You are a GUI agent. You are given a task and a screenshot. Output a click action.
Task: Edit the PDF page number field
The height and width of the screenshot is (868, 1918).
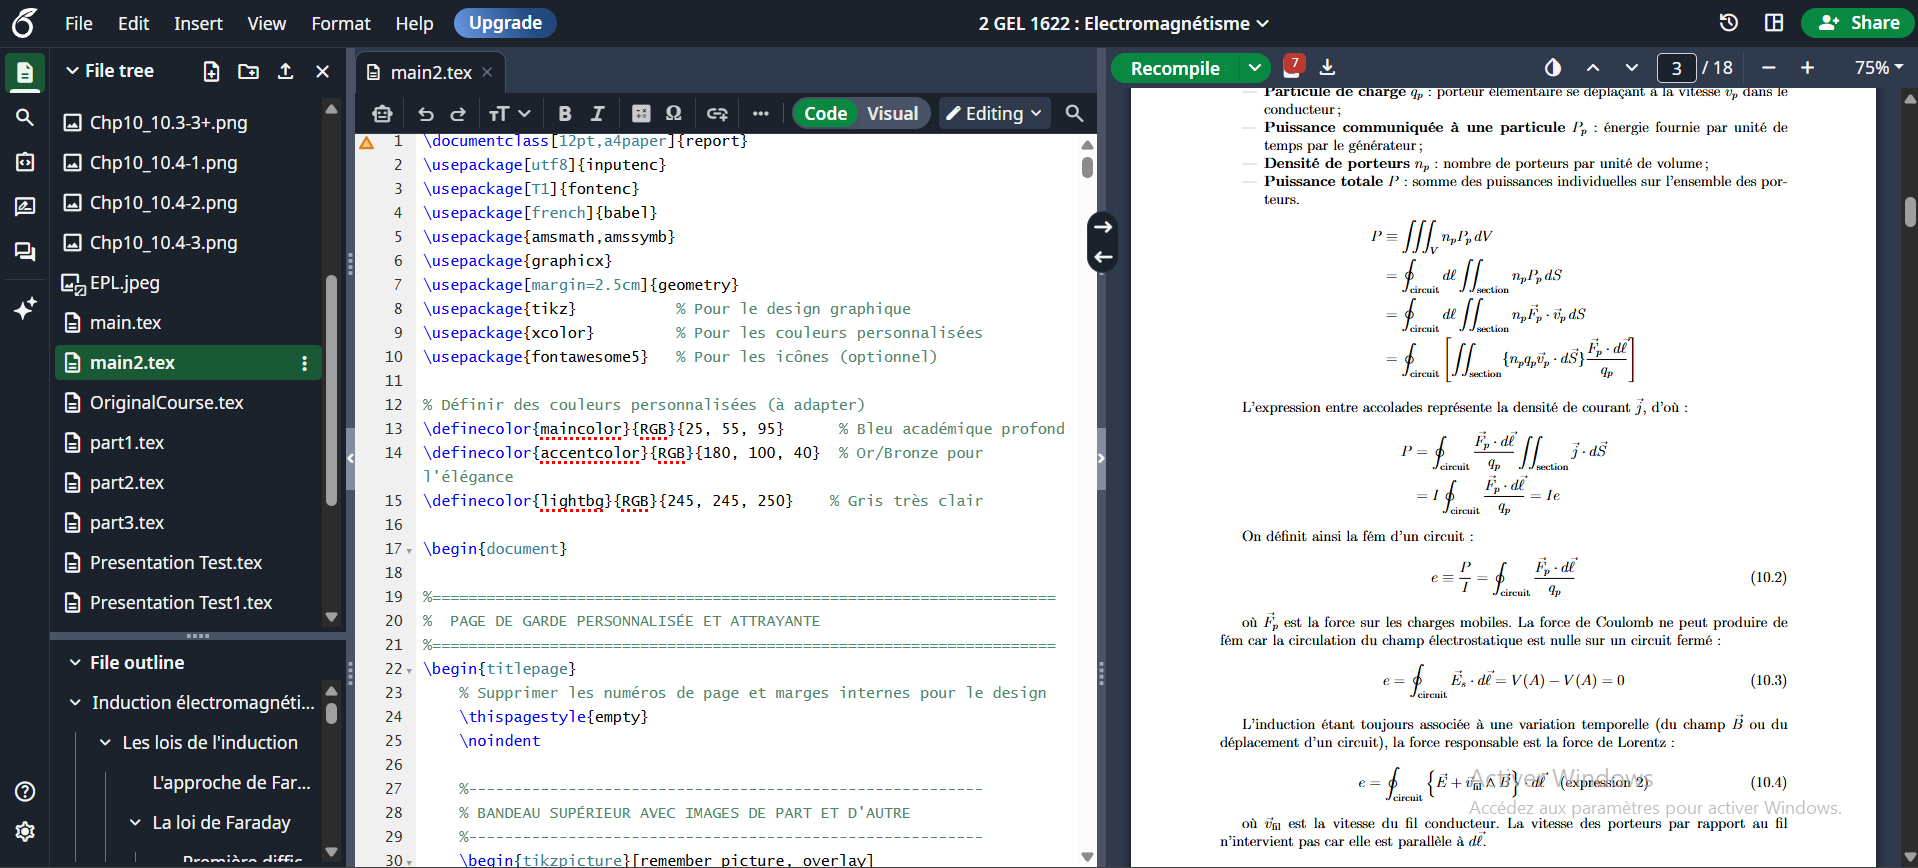[x=1676, y=67]
